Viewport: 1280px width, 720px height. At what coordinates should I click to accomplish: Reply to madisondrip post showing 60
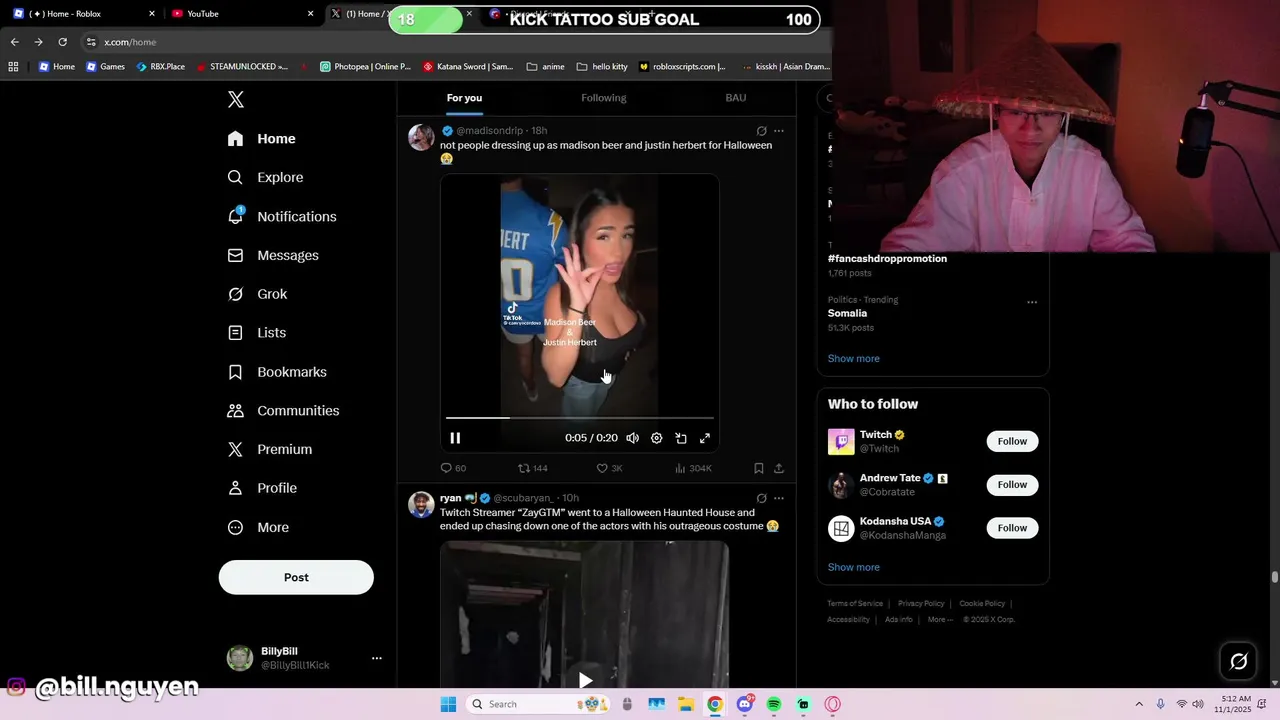[x=453, y=468]
